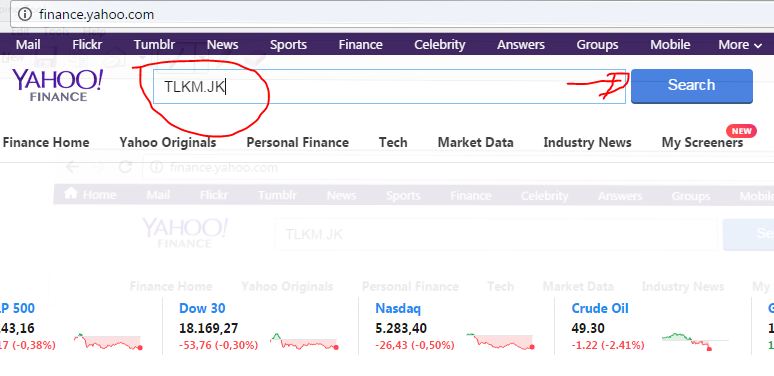The width and height of the screenshot is (774, 376).
Task: Open the NEW badge on My Screeners
Action: pyautogui.click(x=741, y=131)
